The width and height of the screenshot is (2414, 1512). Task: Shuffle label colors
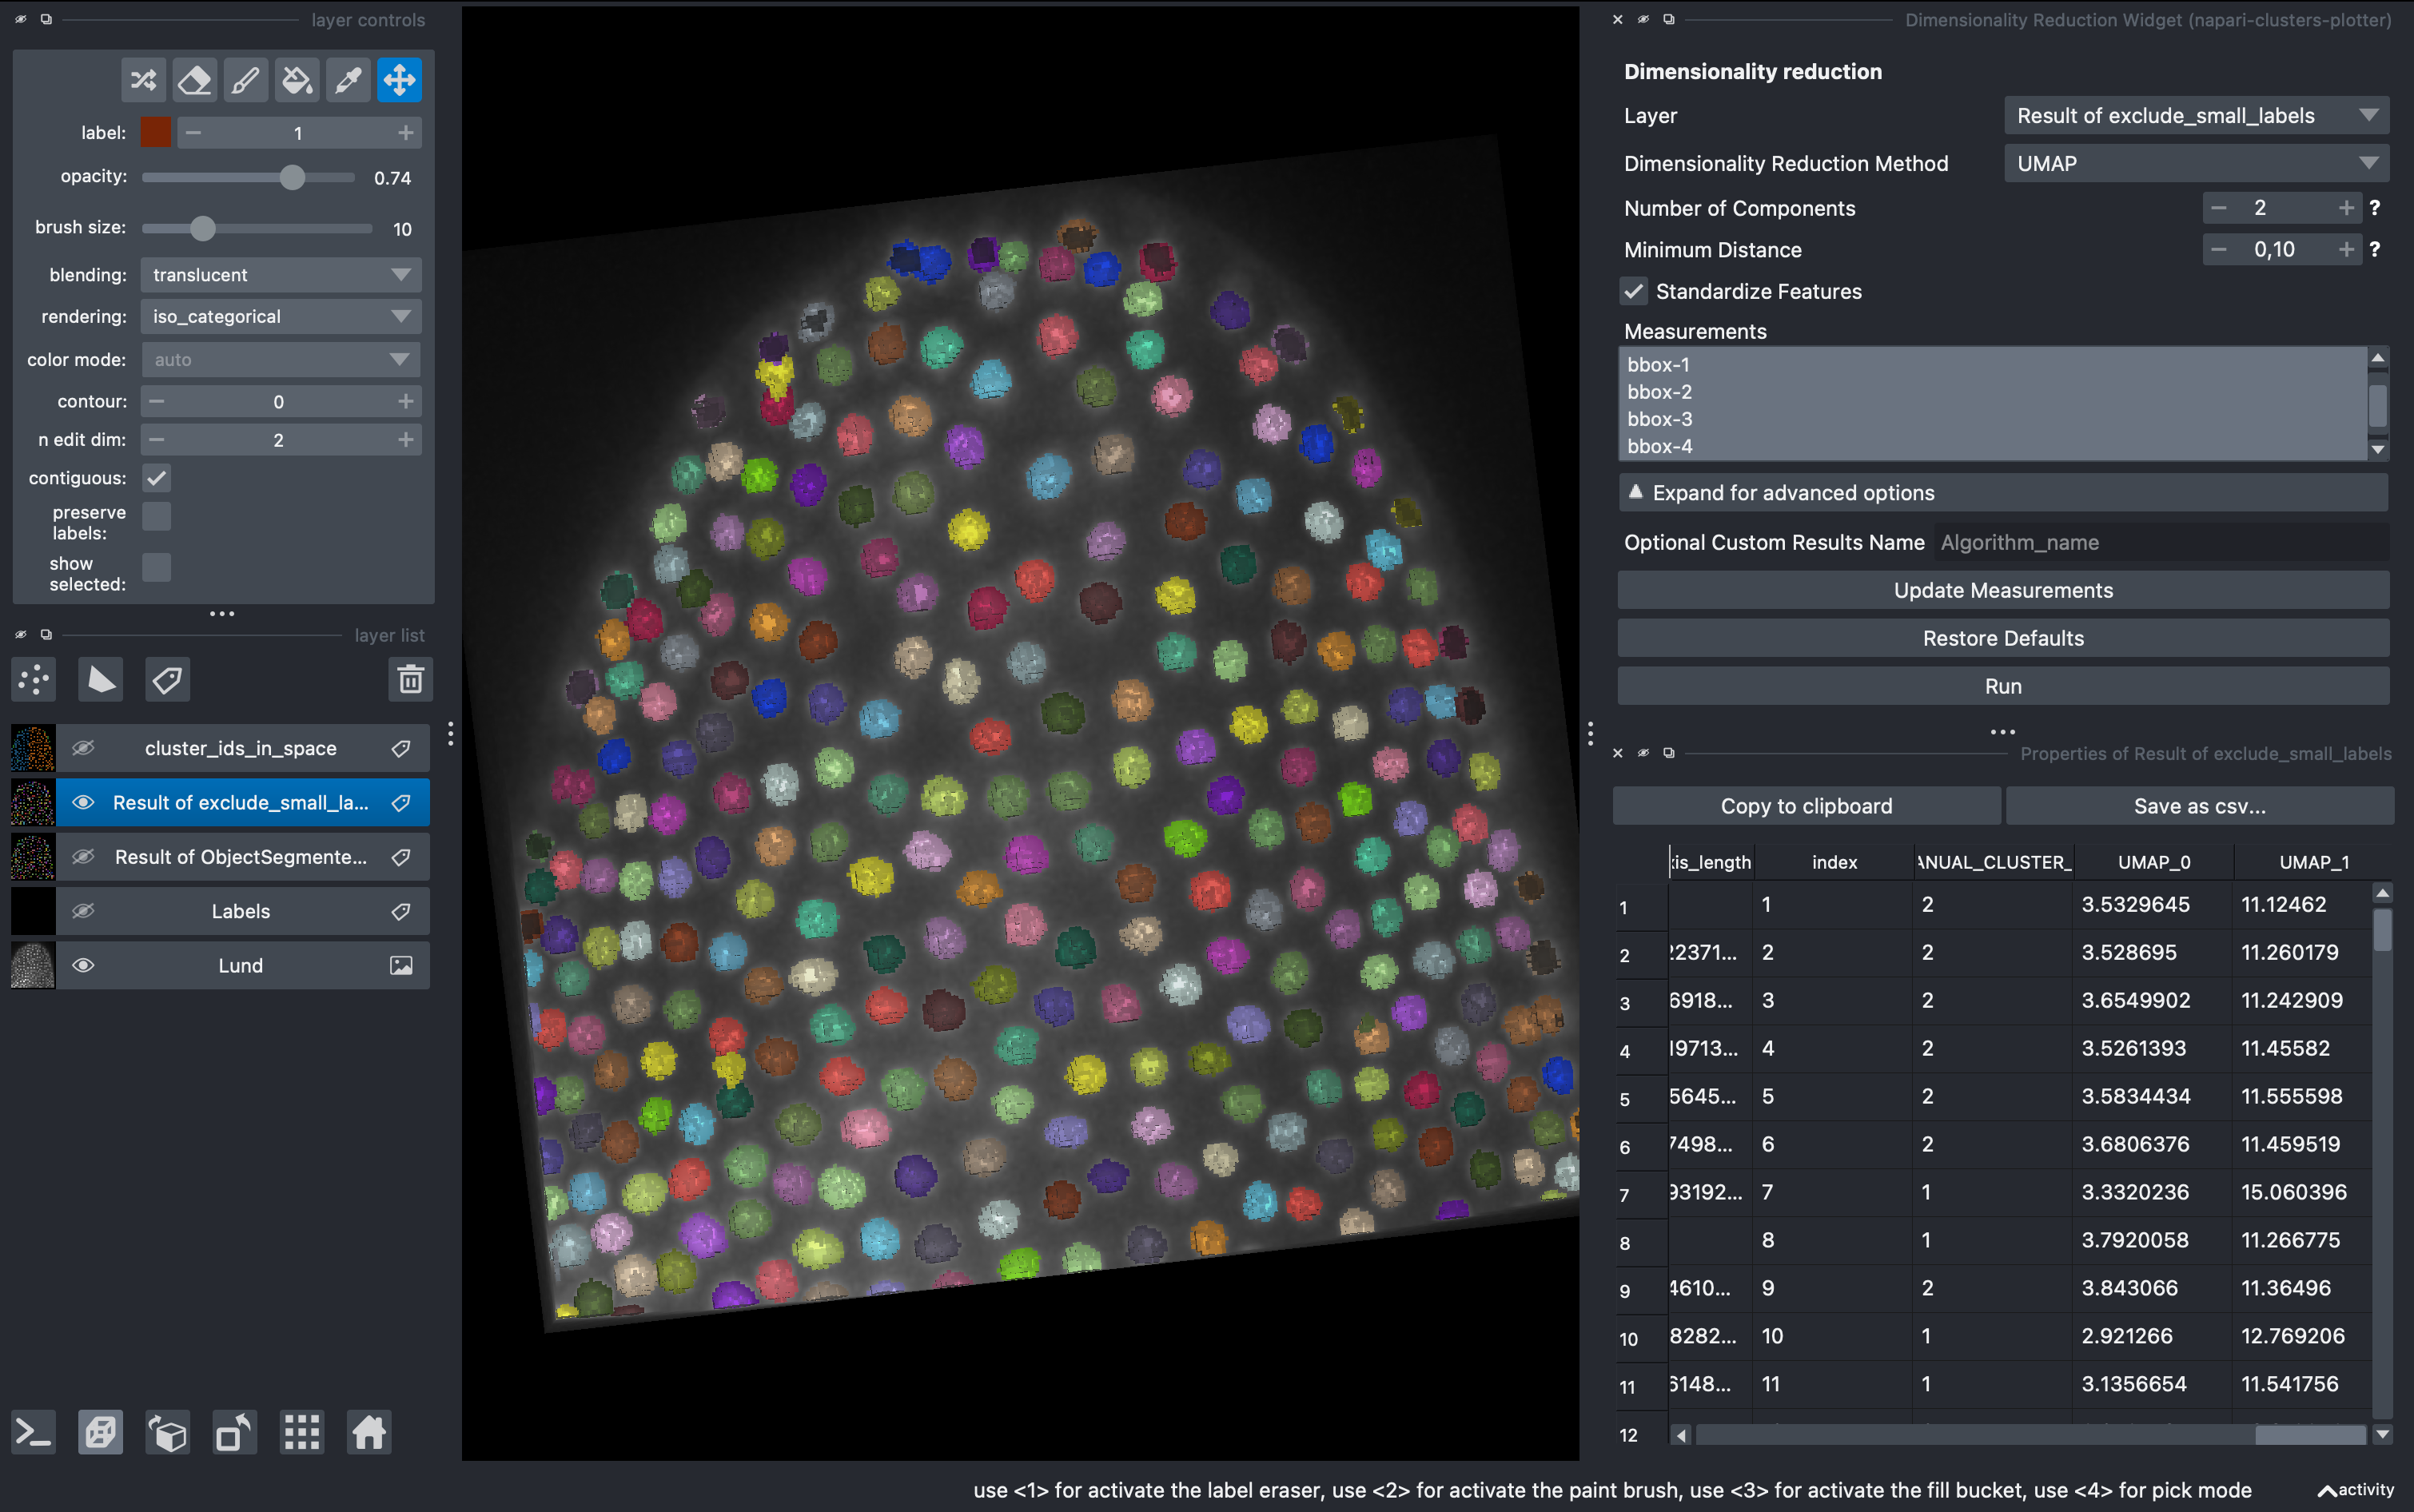pyautogui.click(x=143, y=80)
